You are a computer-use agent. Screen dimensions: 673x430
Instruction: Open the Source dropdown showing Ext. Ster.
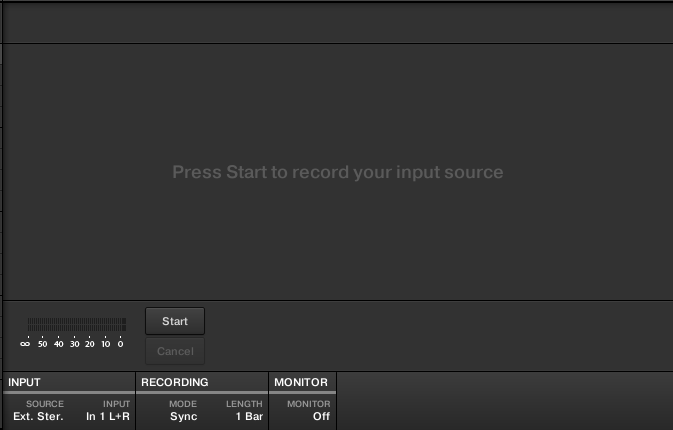[38, 416]
